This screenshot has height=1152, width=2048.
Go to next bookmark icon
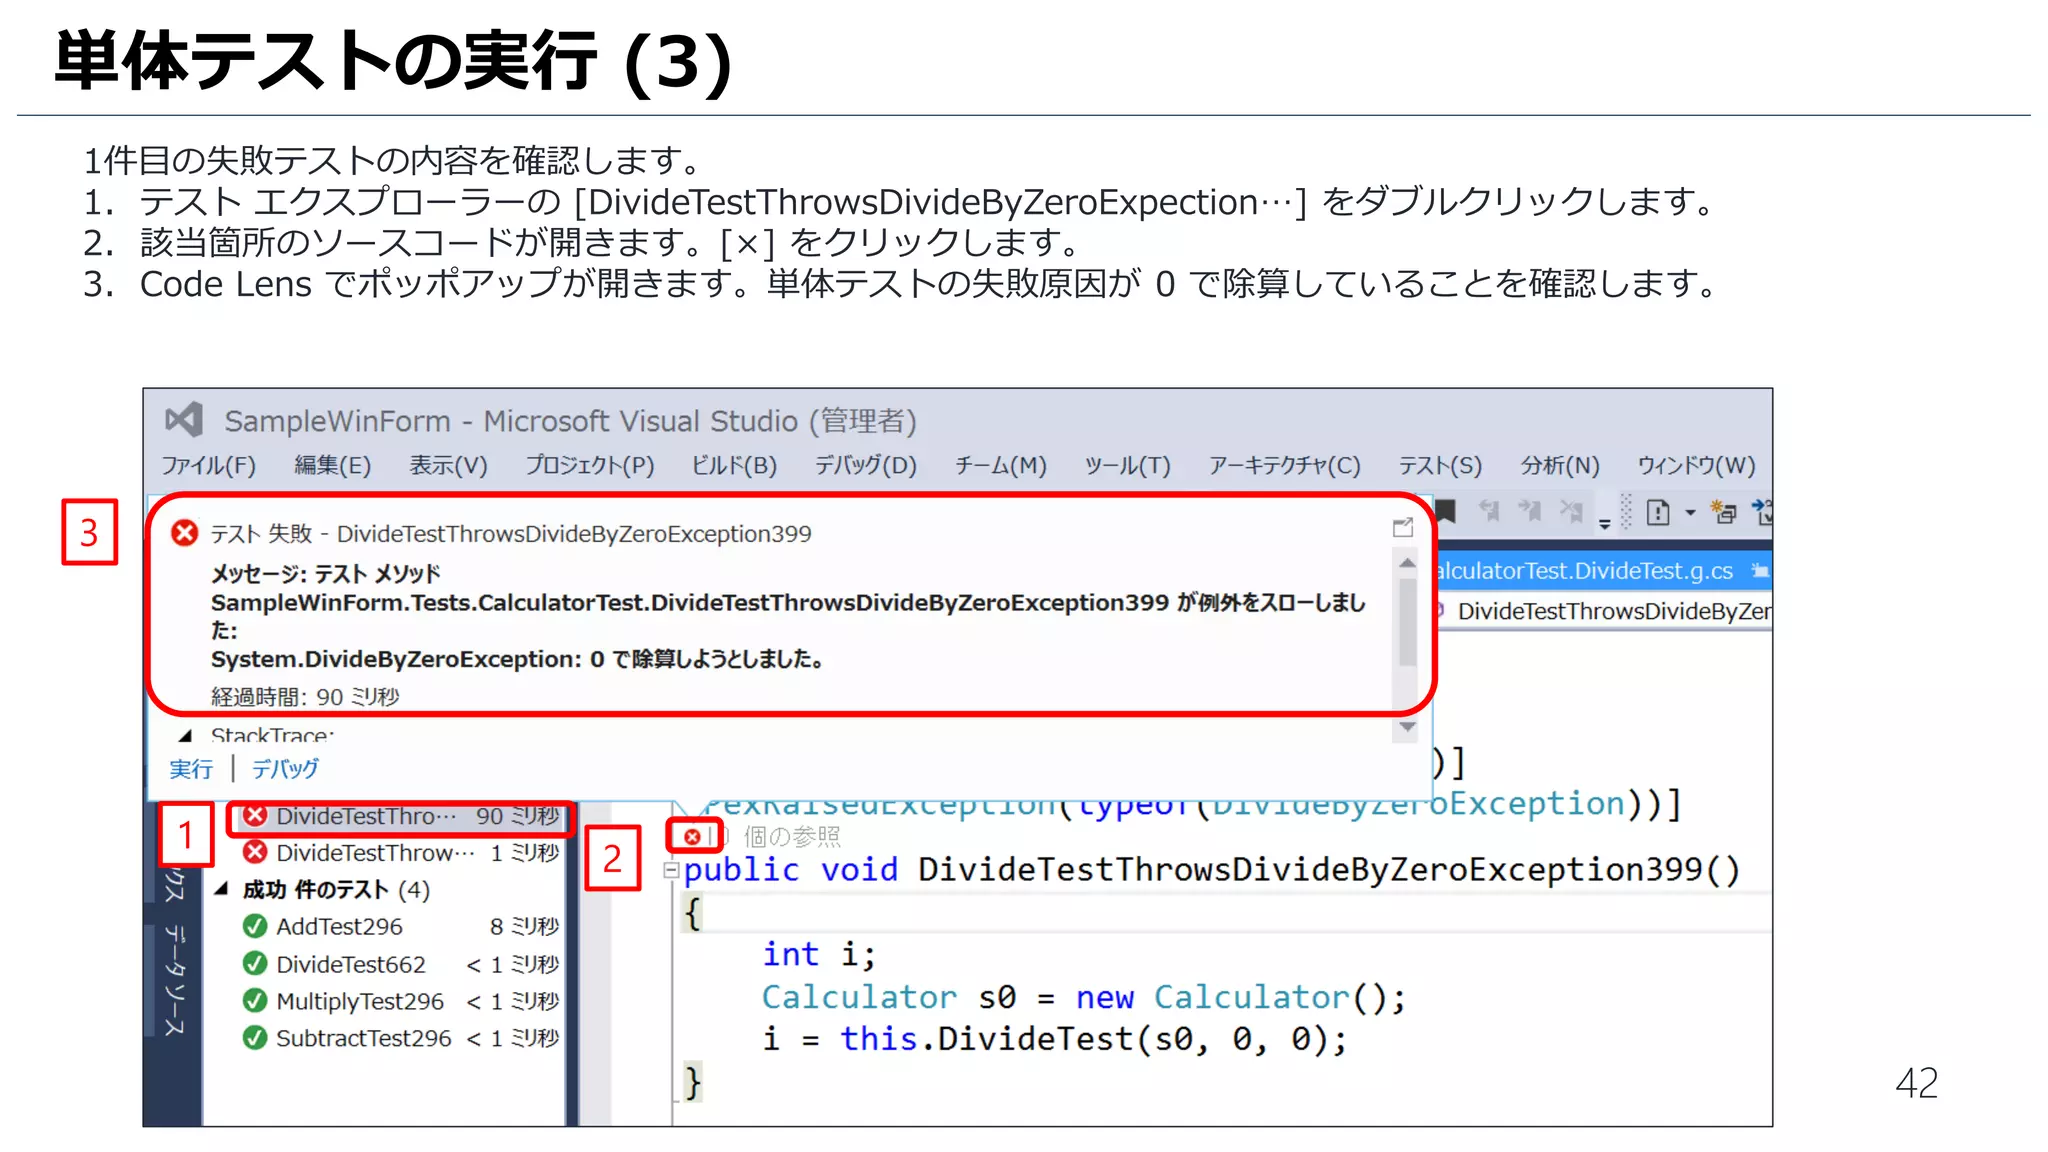pyautogui.click(x=1530, y=512)
